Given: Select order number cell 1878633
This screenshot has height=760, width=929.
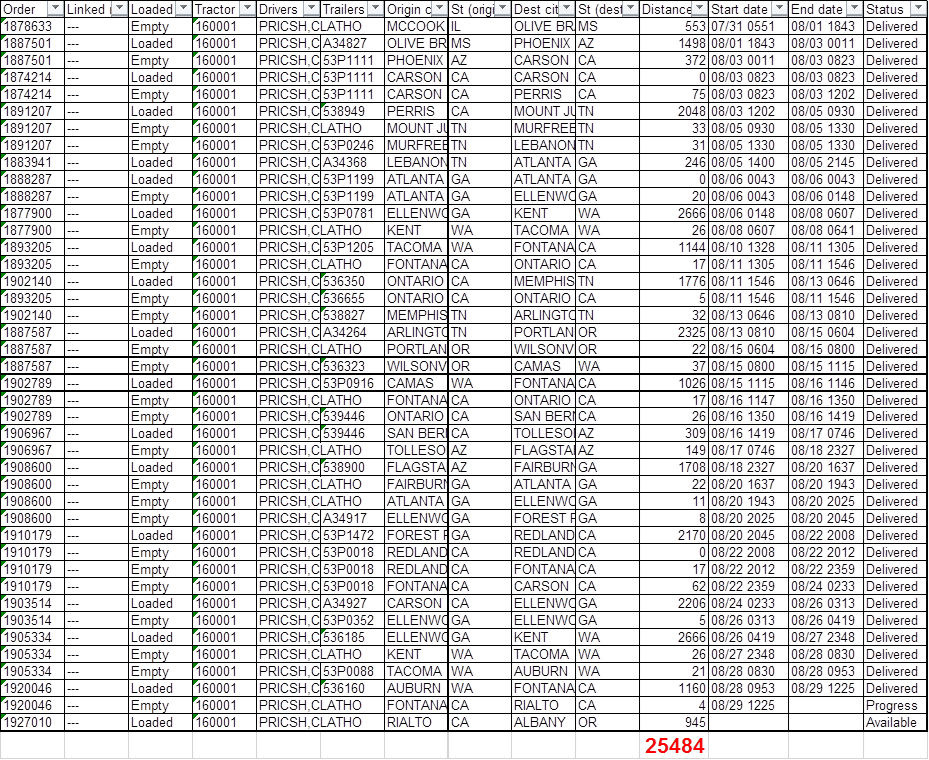Looking at the screenshot, I should click(x=33, y=27).
